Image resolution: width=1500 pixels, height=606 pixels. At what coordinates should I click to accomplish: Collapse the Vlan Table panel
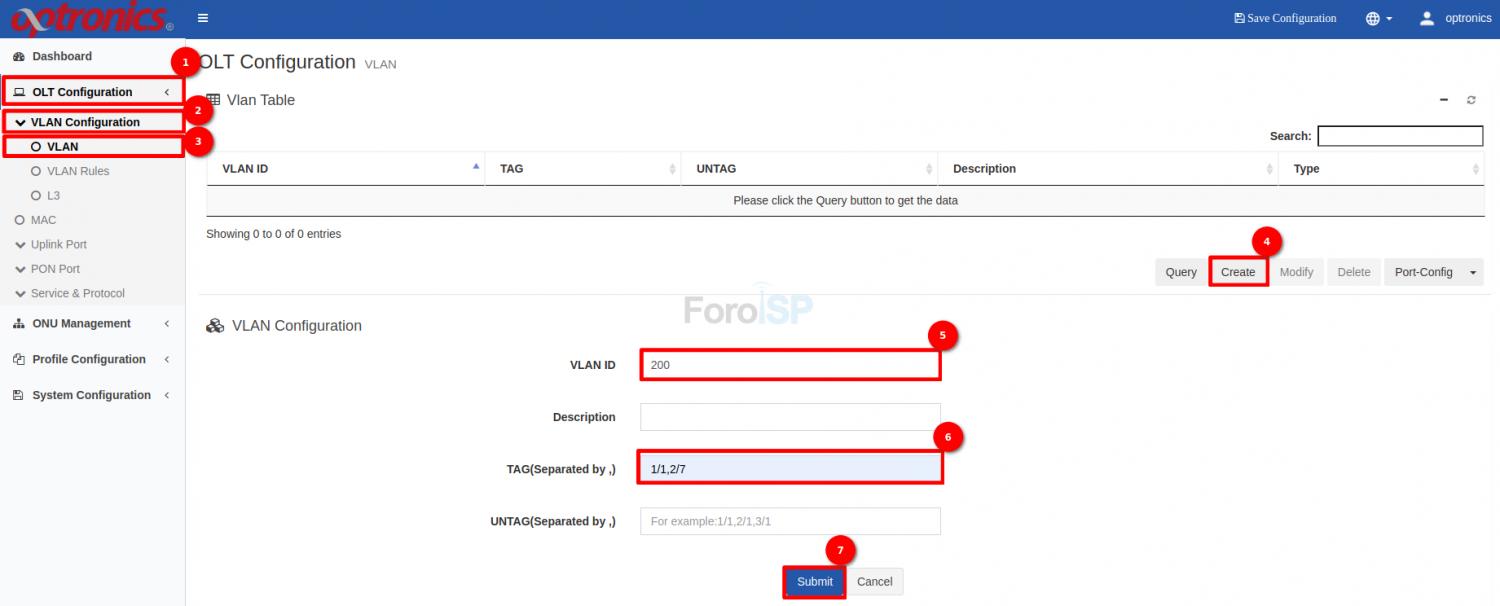pos(1444,100)
